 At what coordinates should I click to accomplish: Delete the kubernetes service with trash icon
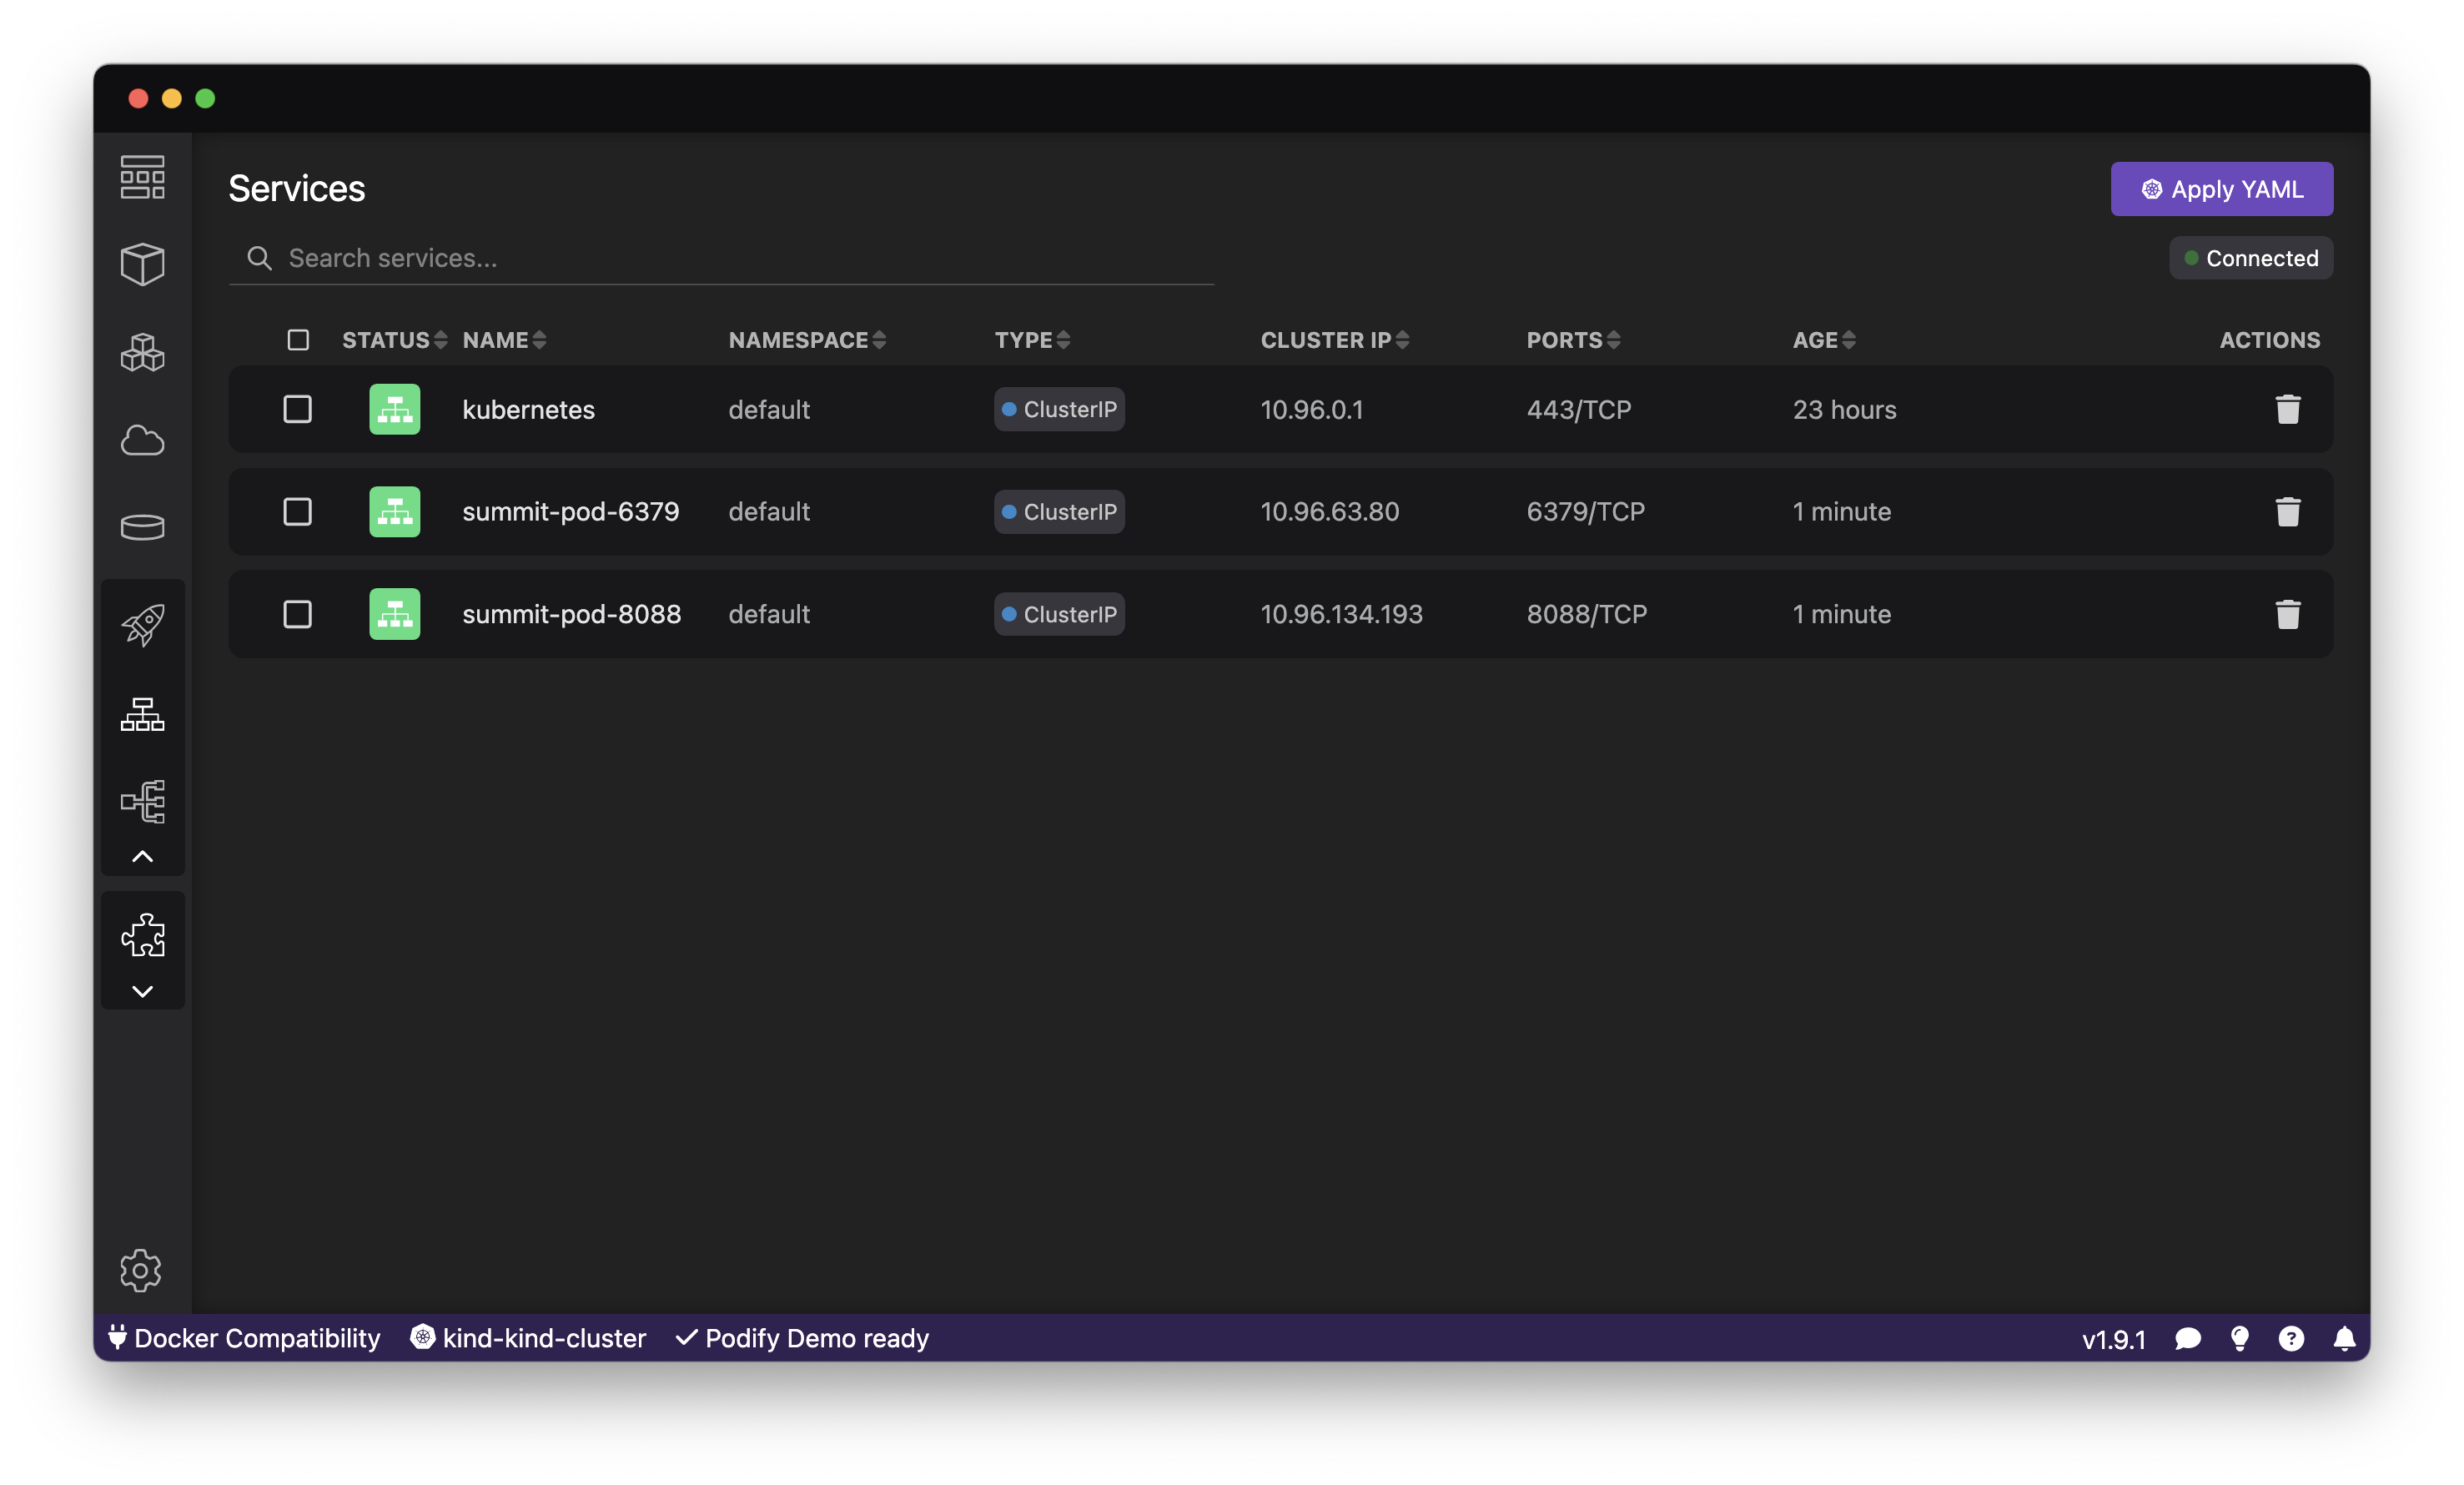point(2287,409)
